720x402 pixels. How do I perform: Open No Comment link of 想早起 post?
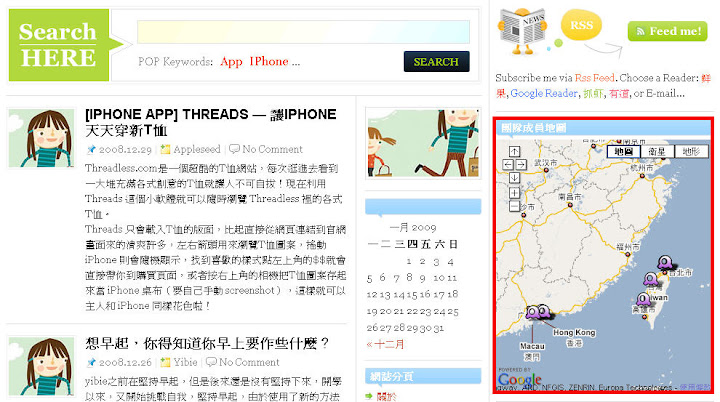(x=249, y=362)
